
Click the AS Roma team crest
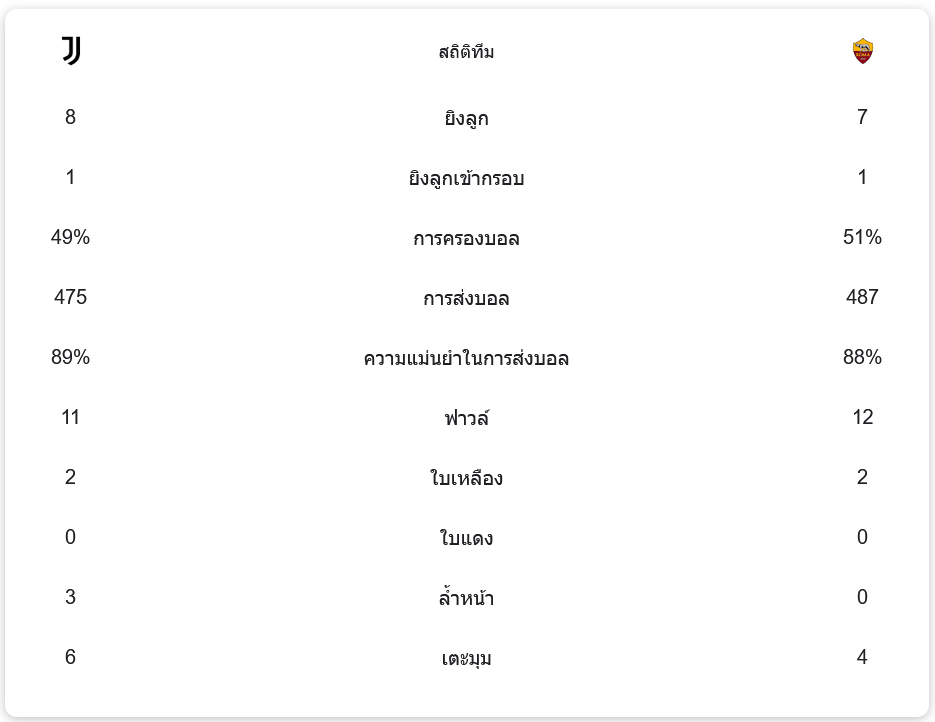(x=862, y=51)
